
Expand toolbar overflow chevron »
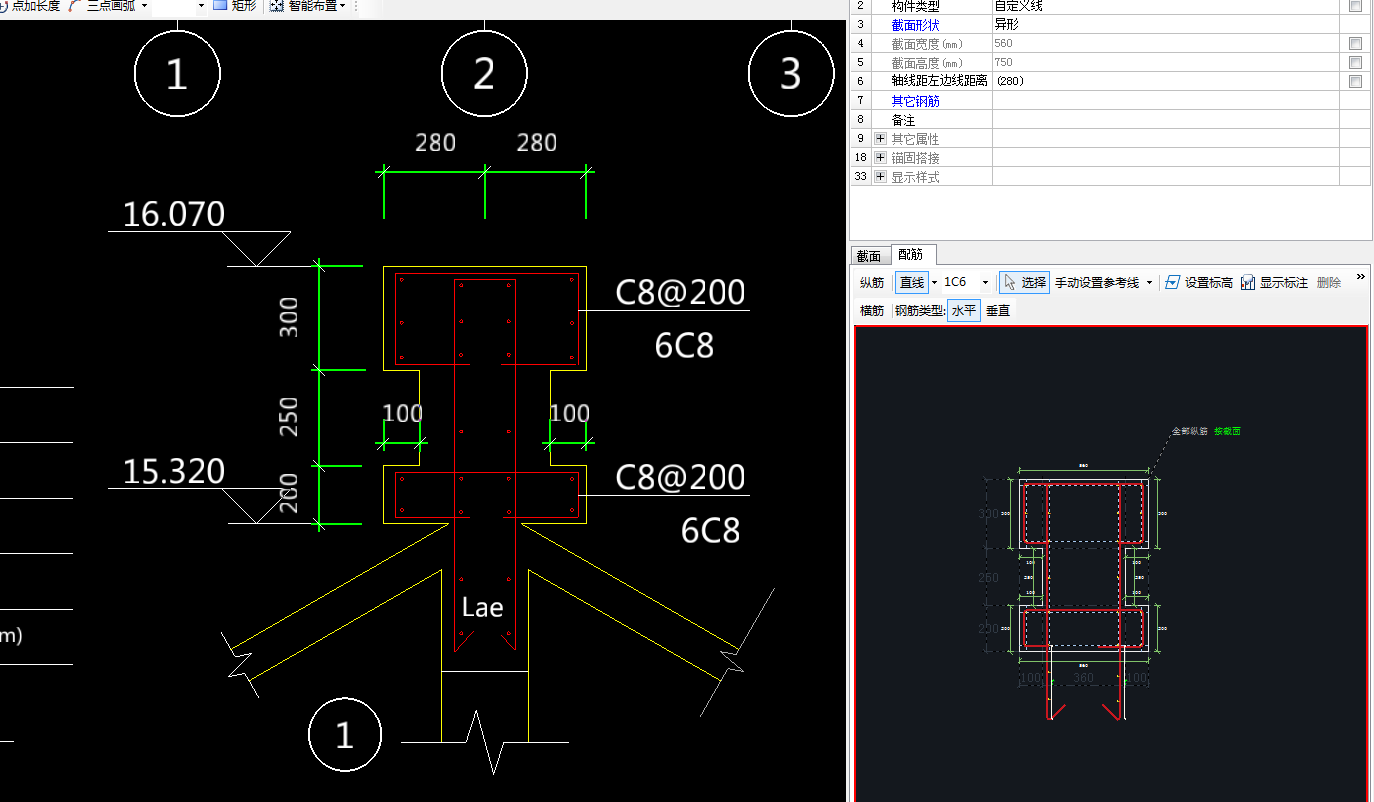click(1361, 277)
